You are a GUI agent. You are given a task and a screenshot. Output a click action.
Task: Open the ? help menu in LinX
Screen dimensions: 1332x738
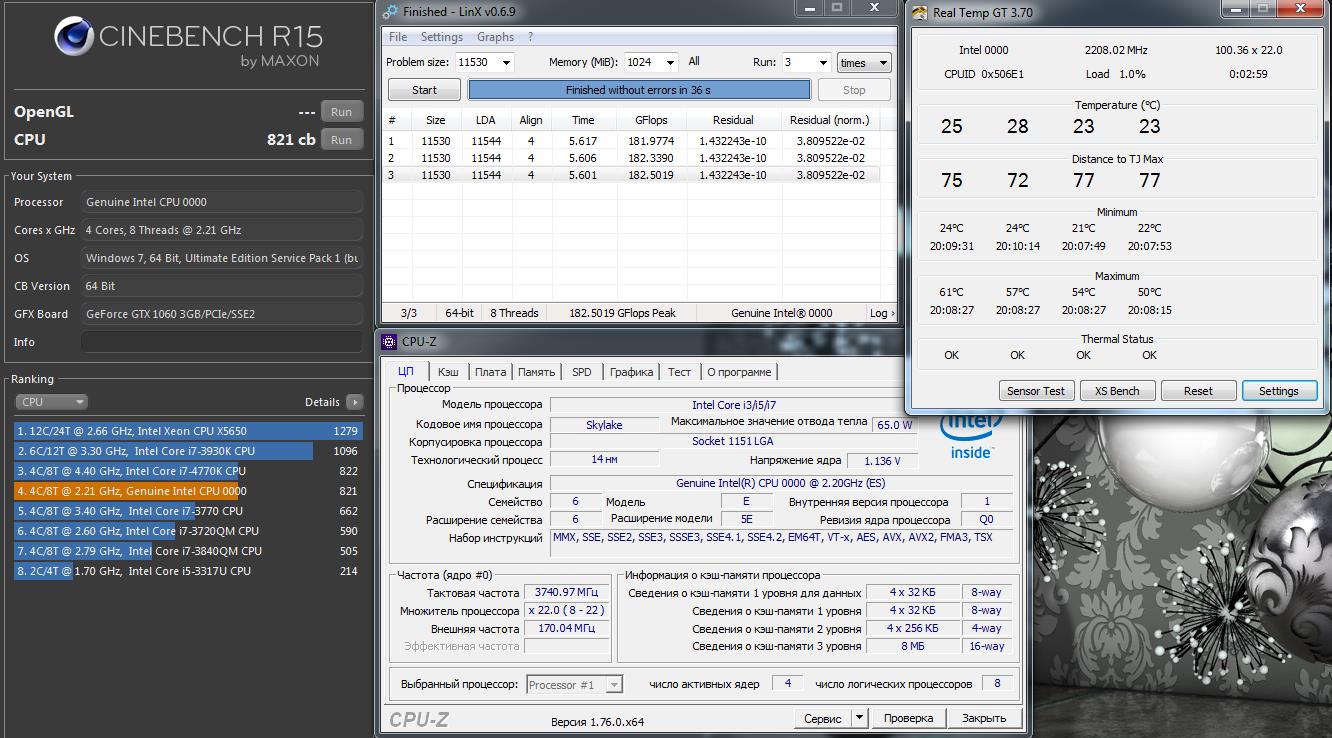point(531,37)
